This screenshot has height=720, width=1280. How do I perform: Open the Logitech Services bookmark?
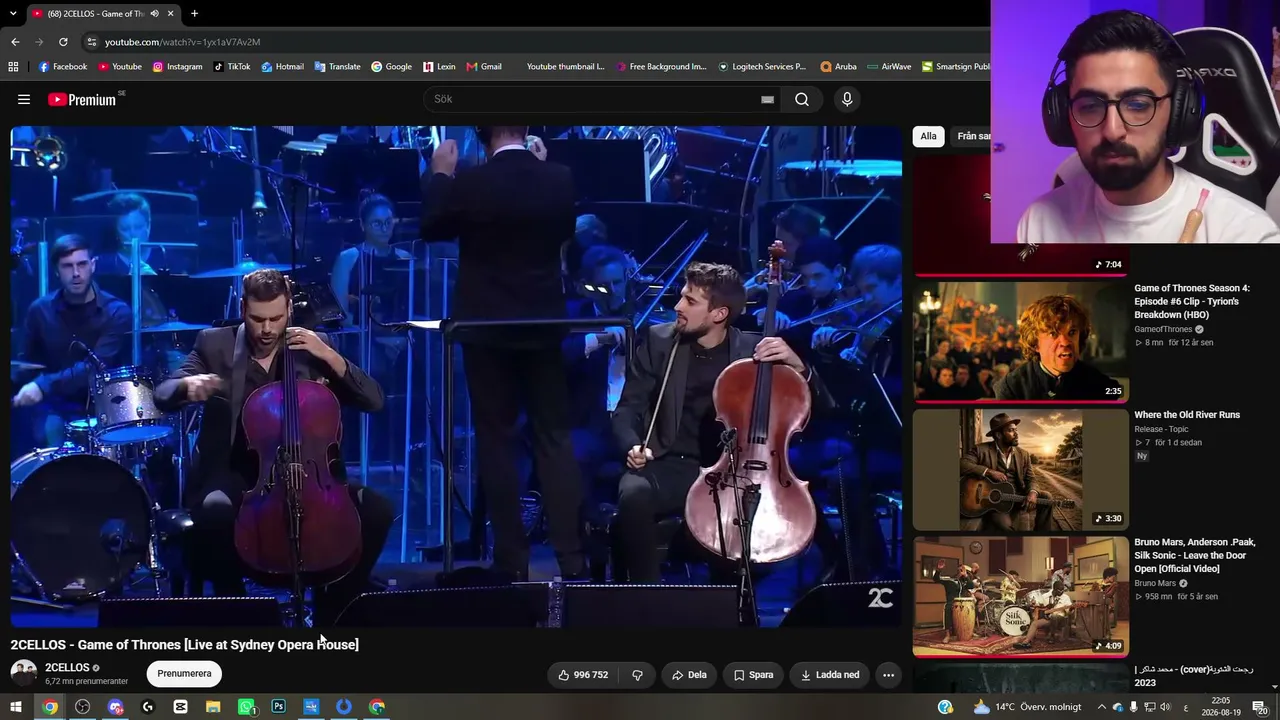[762, 67]
